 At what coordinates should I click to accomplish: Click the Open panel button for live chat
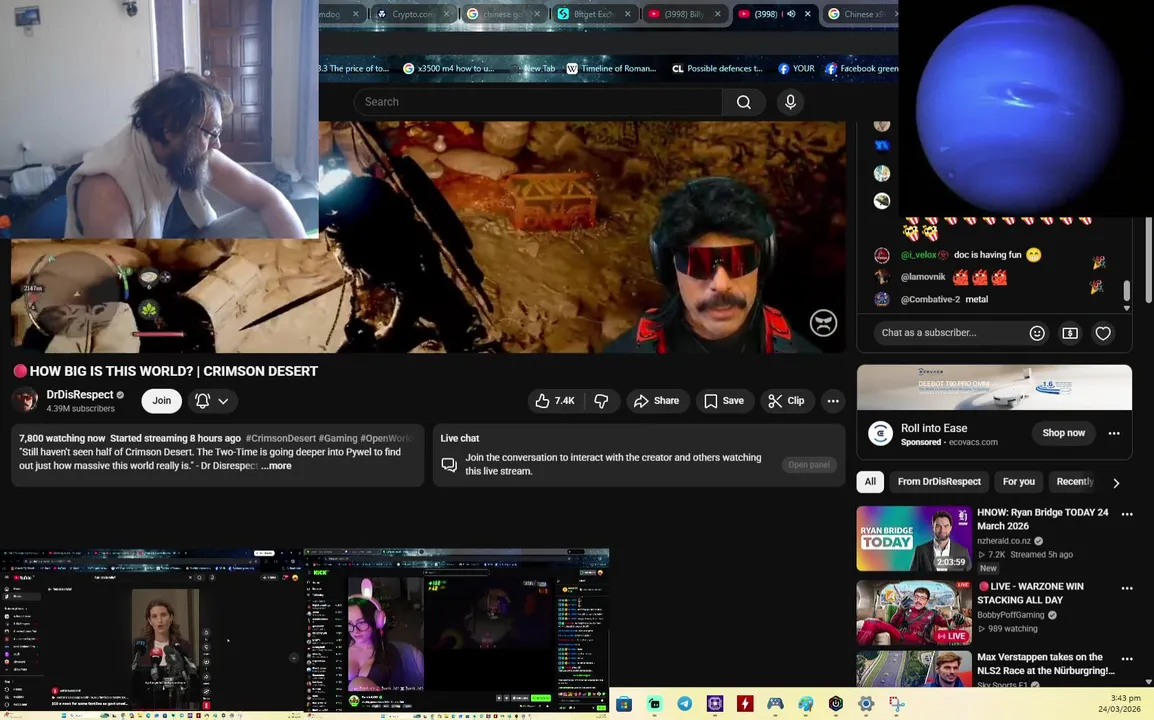click(809, 465)
